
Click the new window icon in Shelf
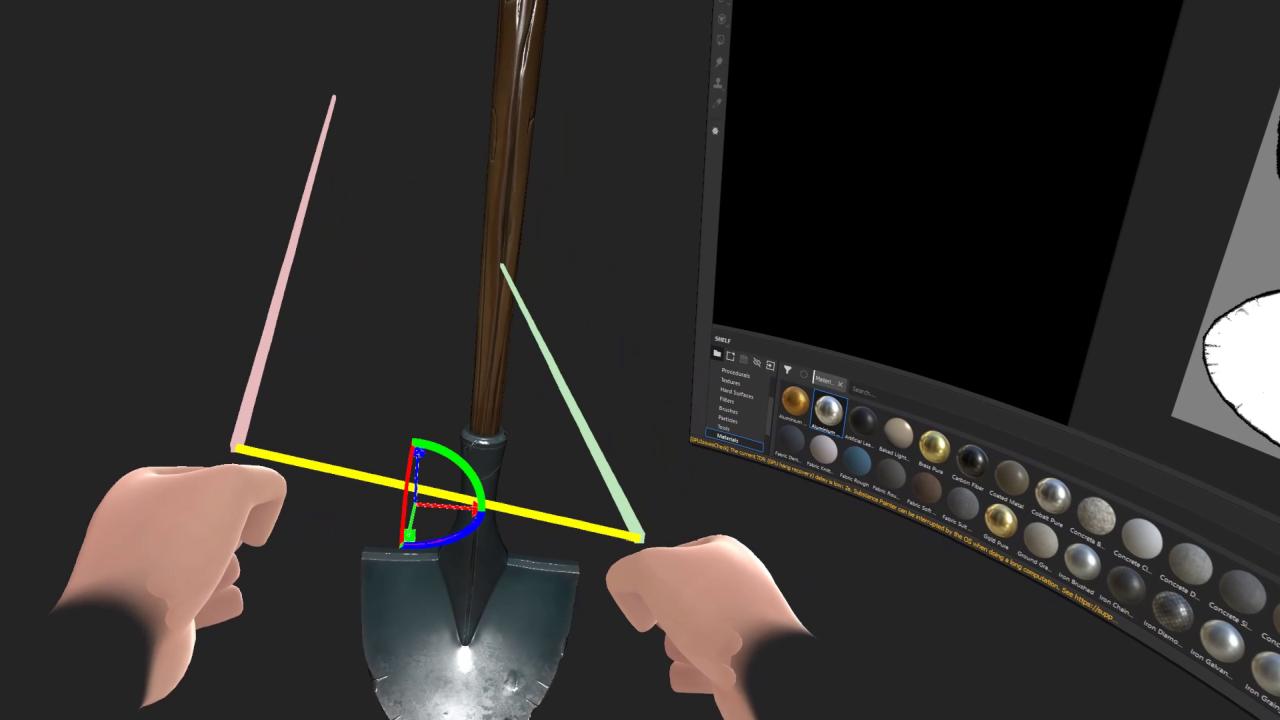point(730,357)
